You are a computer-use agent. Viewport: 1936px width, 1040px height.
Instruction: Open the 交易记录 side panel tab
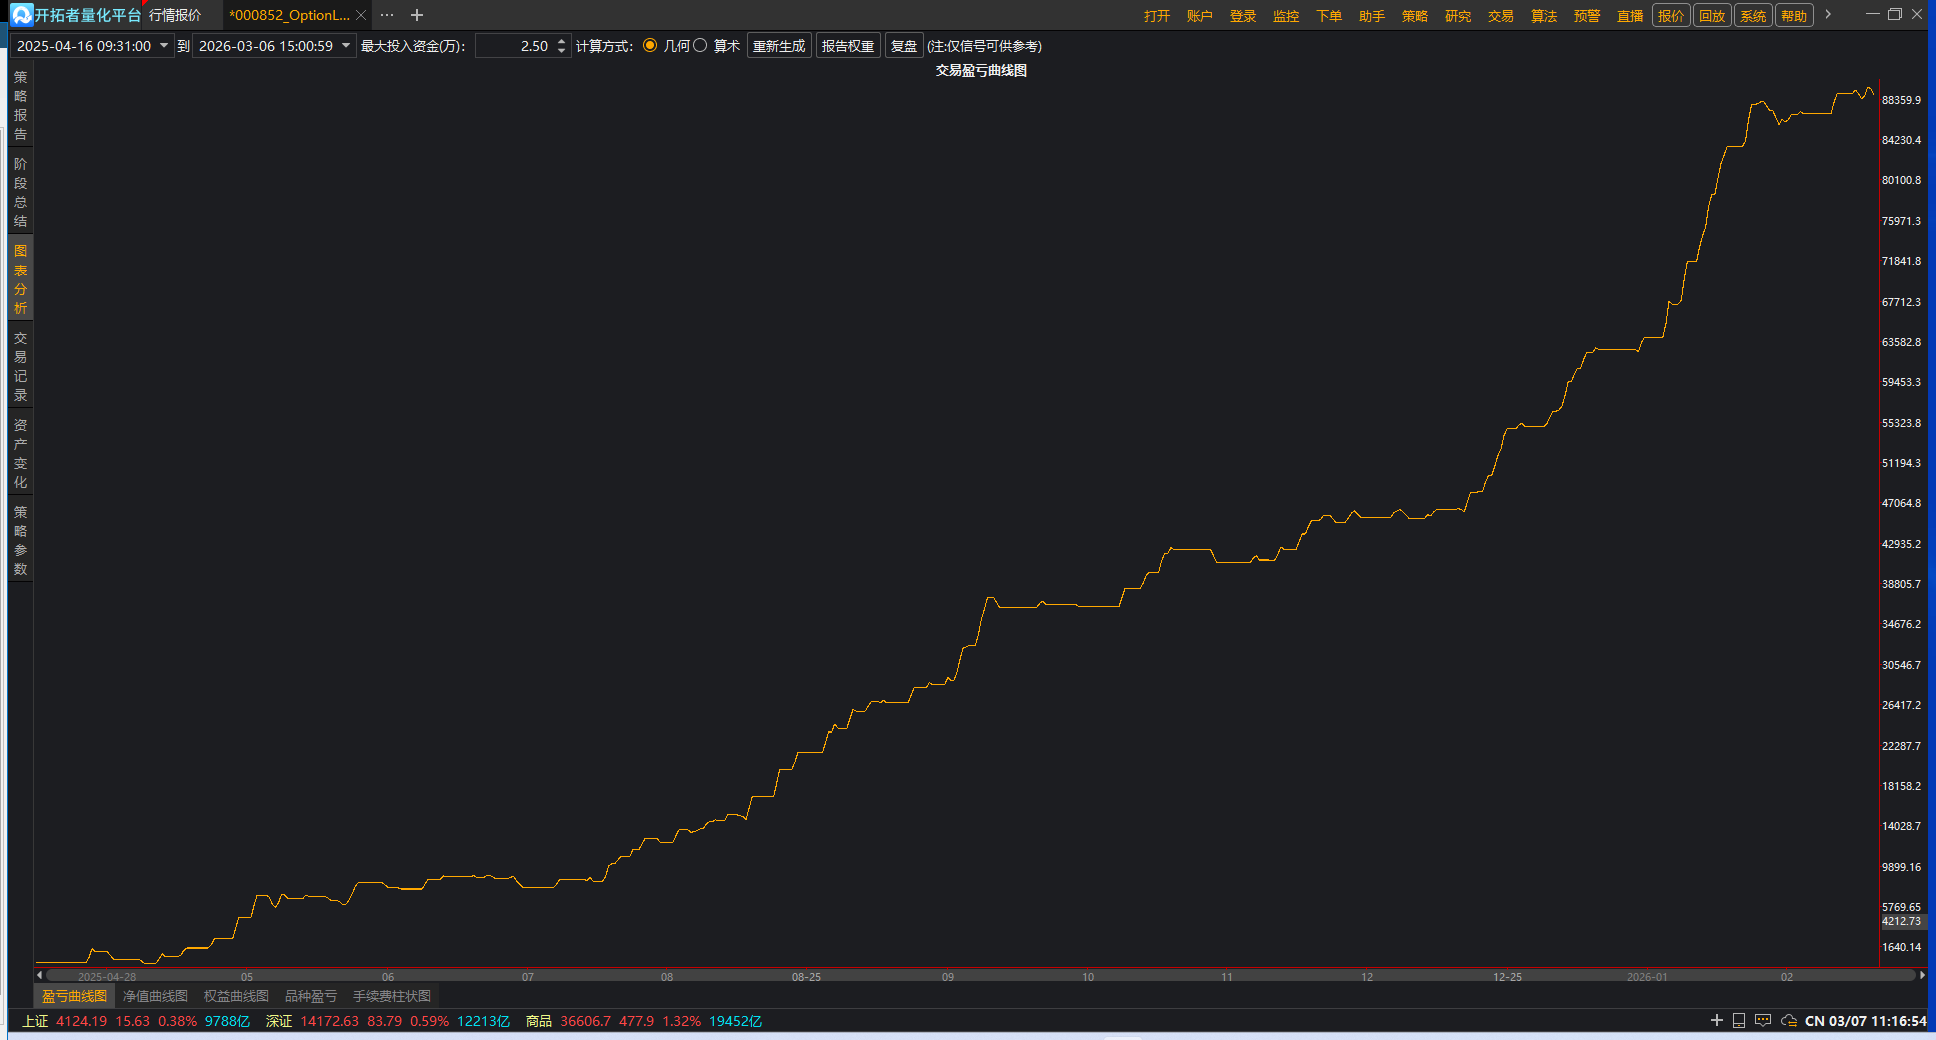20,367
